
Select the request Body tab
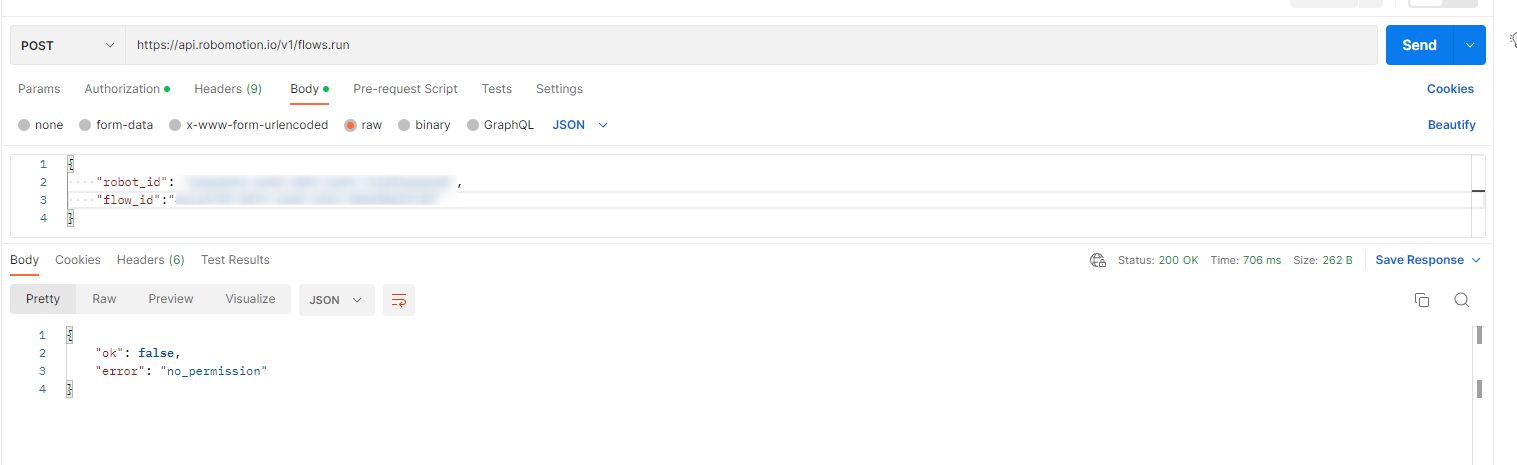(x=309, y=89)
